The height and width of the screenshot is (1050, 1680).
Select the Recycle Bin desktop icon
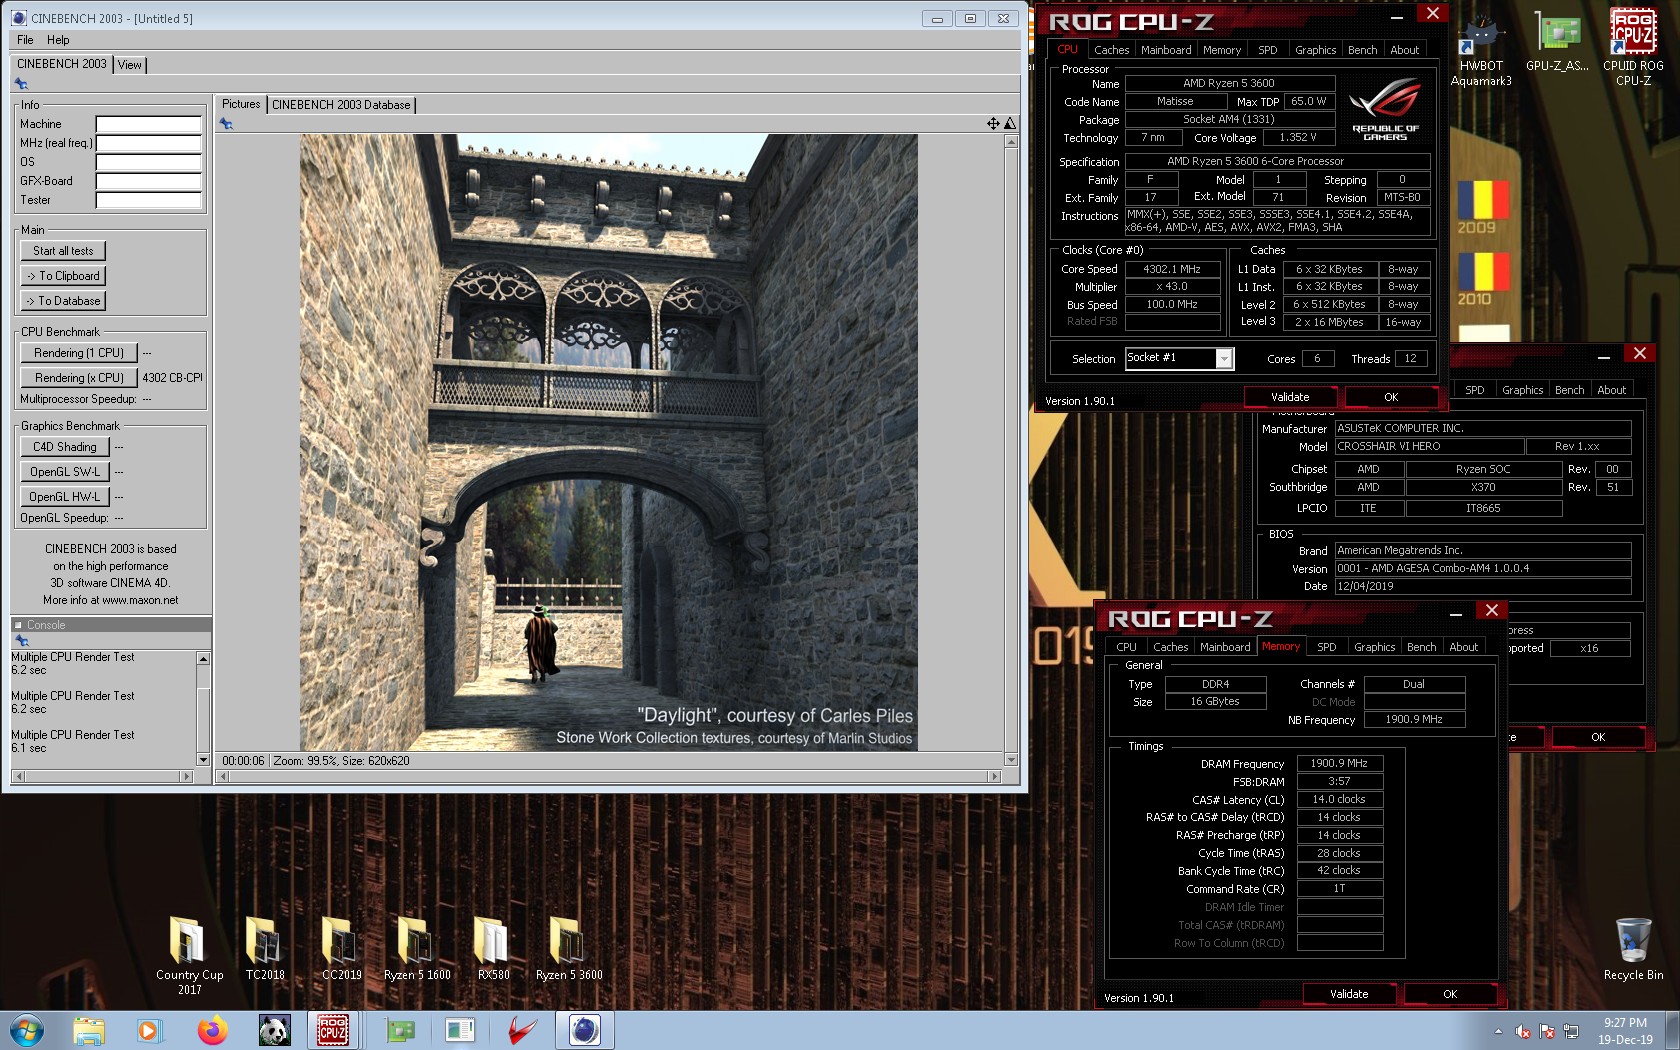click(1633, 949)
